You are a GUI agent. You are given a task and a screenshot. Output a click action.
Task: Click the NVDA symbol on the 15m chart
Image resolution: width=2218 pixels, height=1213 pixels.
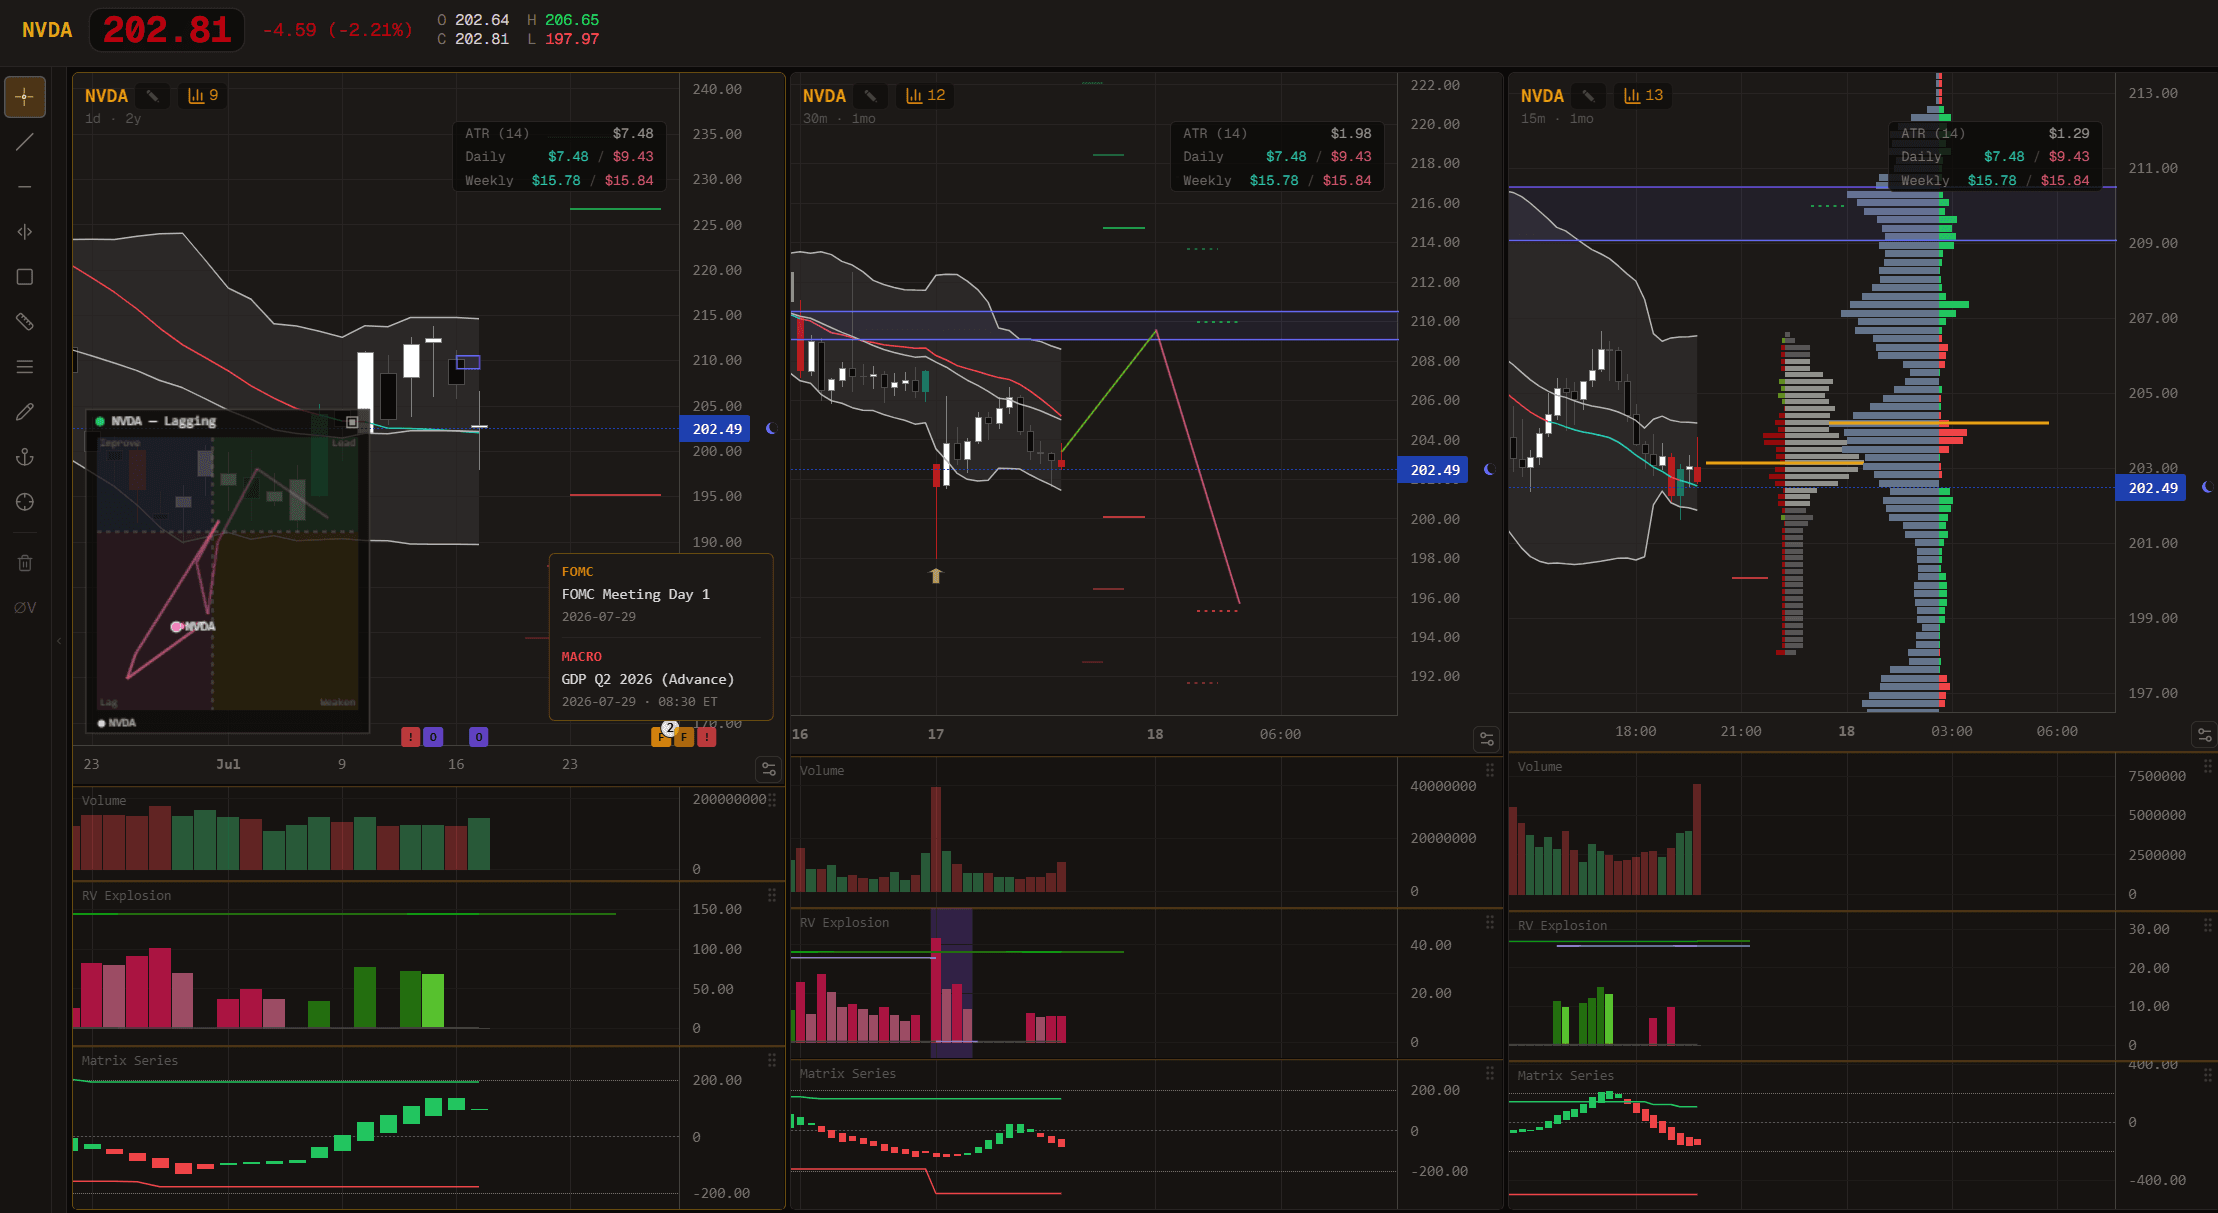click(x=1542, y=96)
